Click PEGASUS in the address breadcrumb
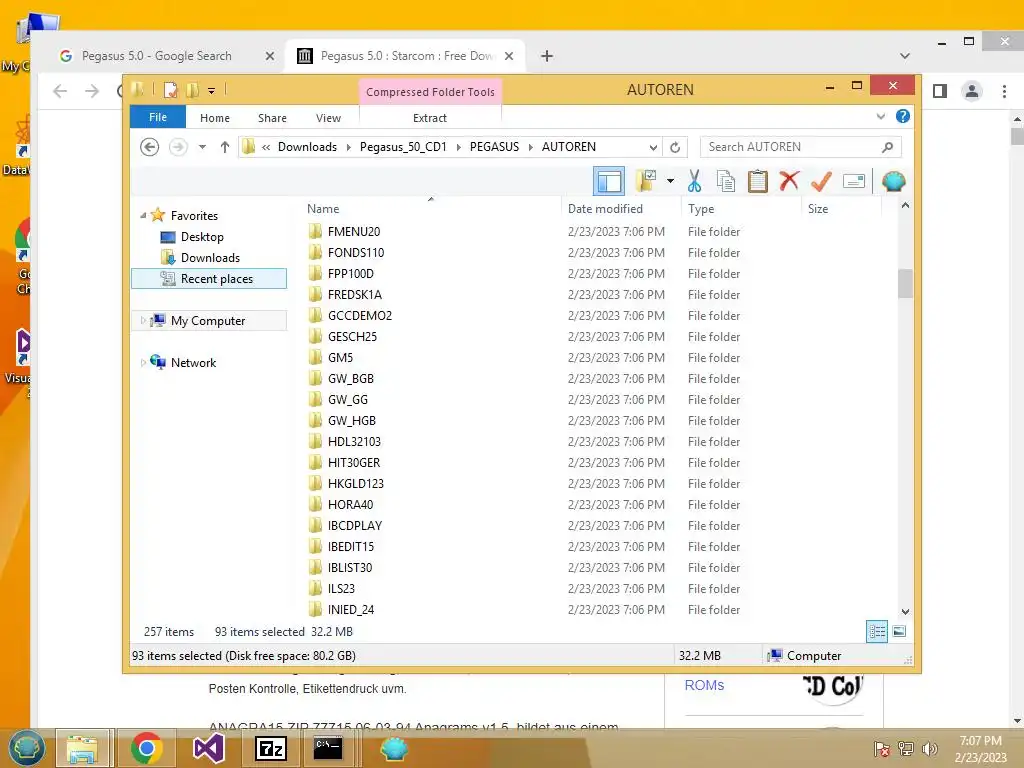Viewport: 1024px width, 768px height. click(x=494, y=147)
